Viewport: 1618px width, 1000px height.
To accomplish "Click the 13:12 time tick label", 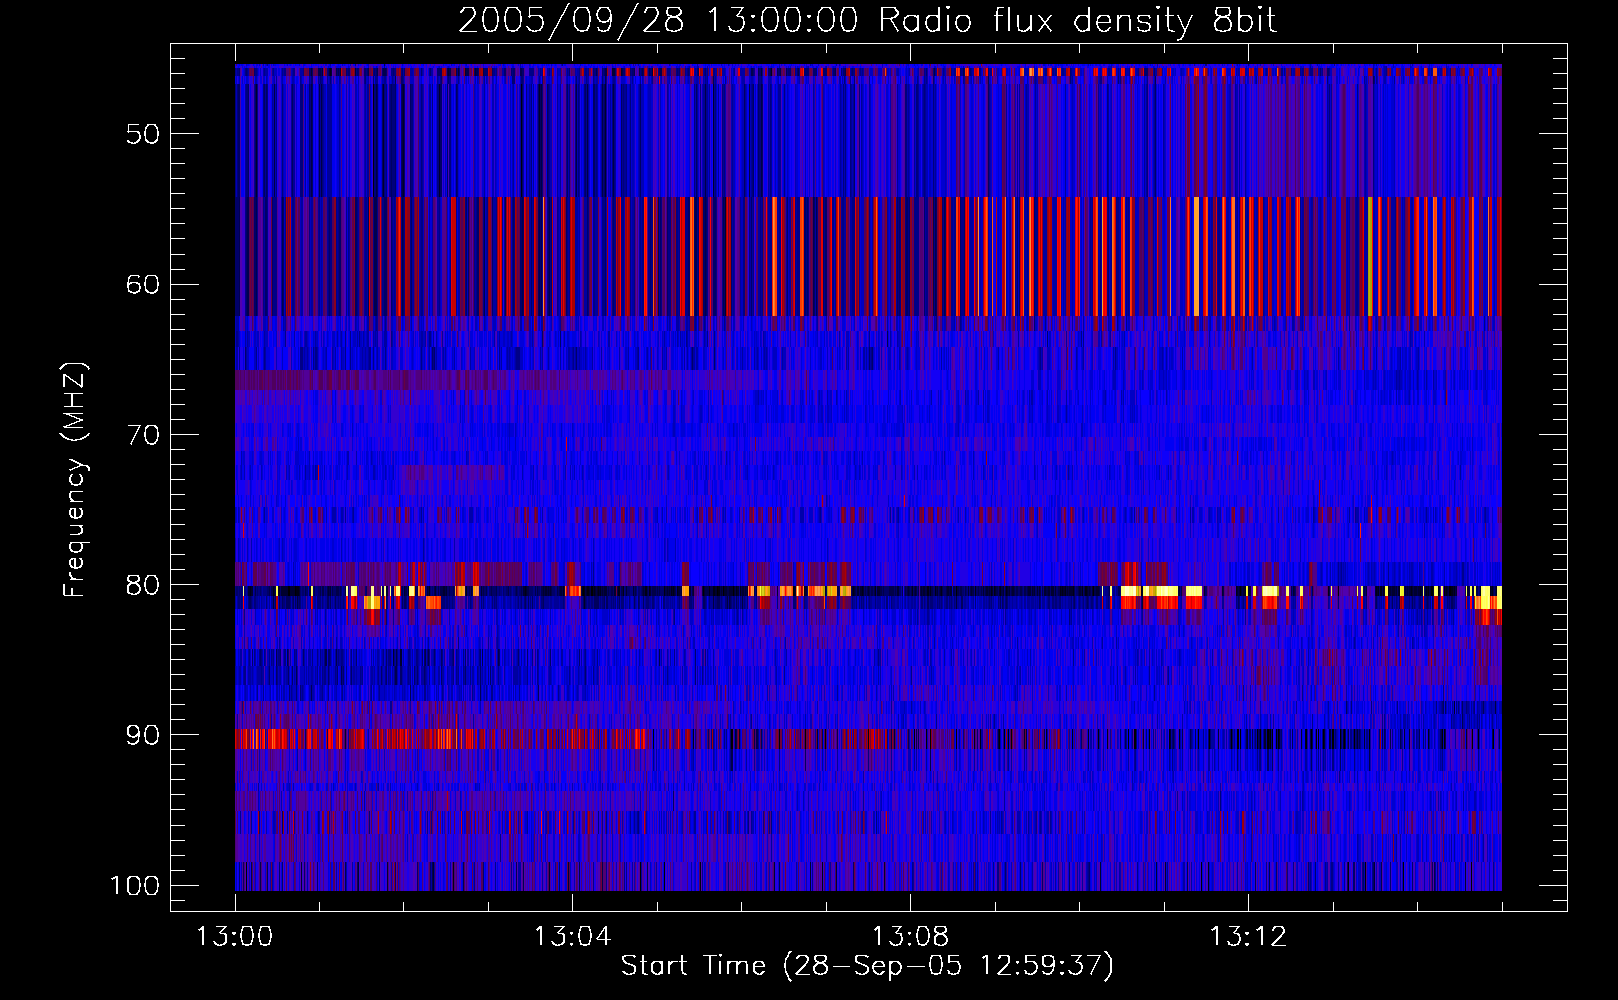I will point(1248,937).
